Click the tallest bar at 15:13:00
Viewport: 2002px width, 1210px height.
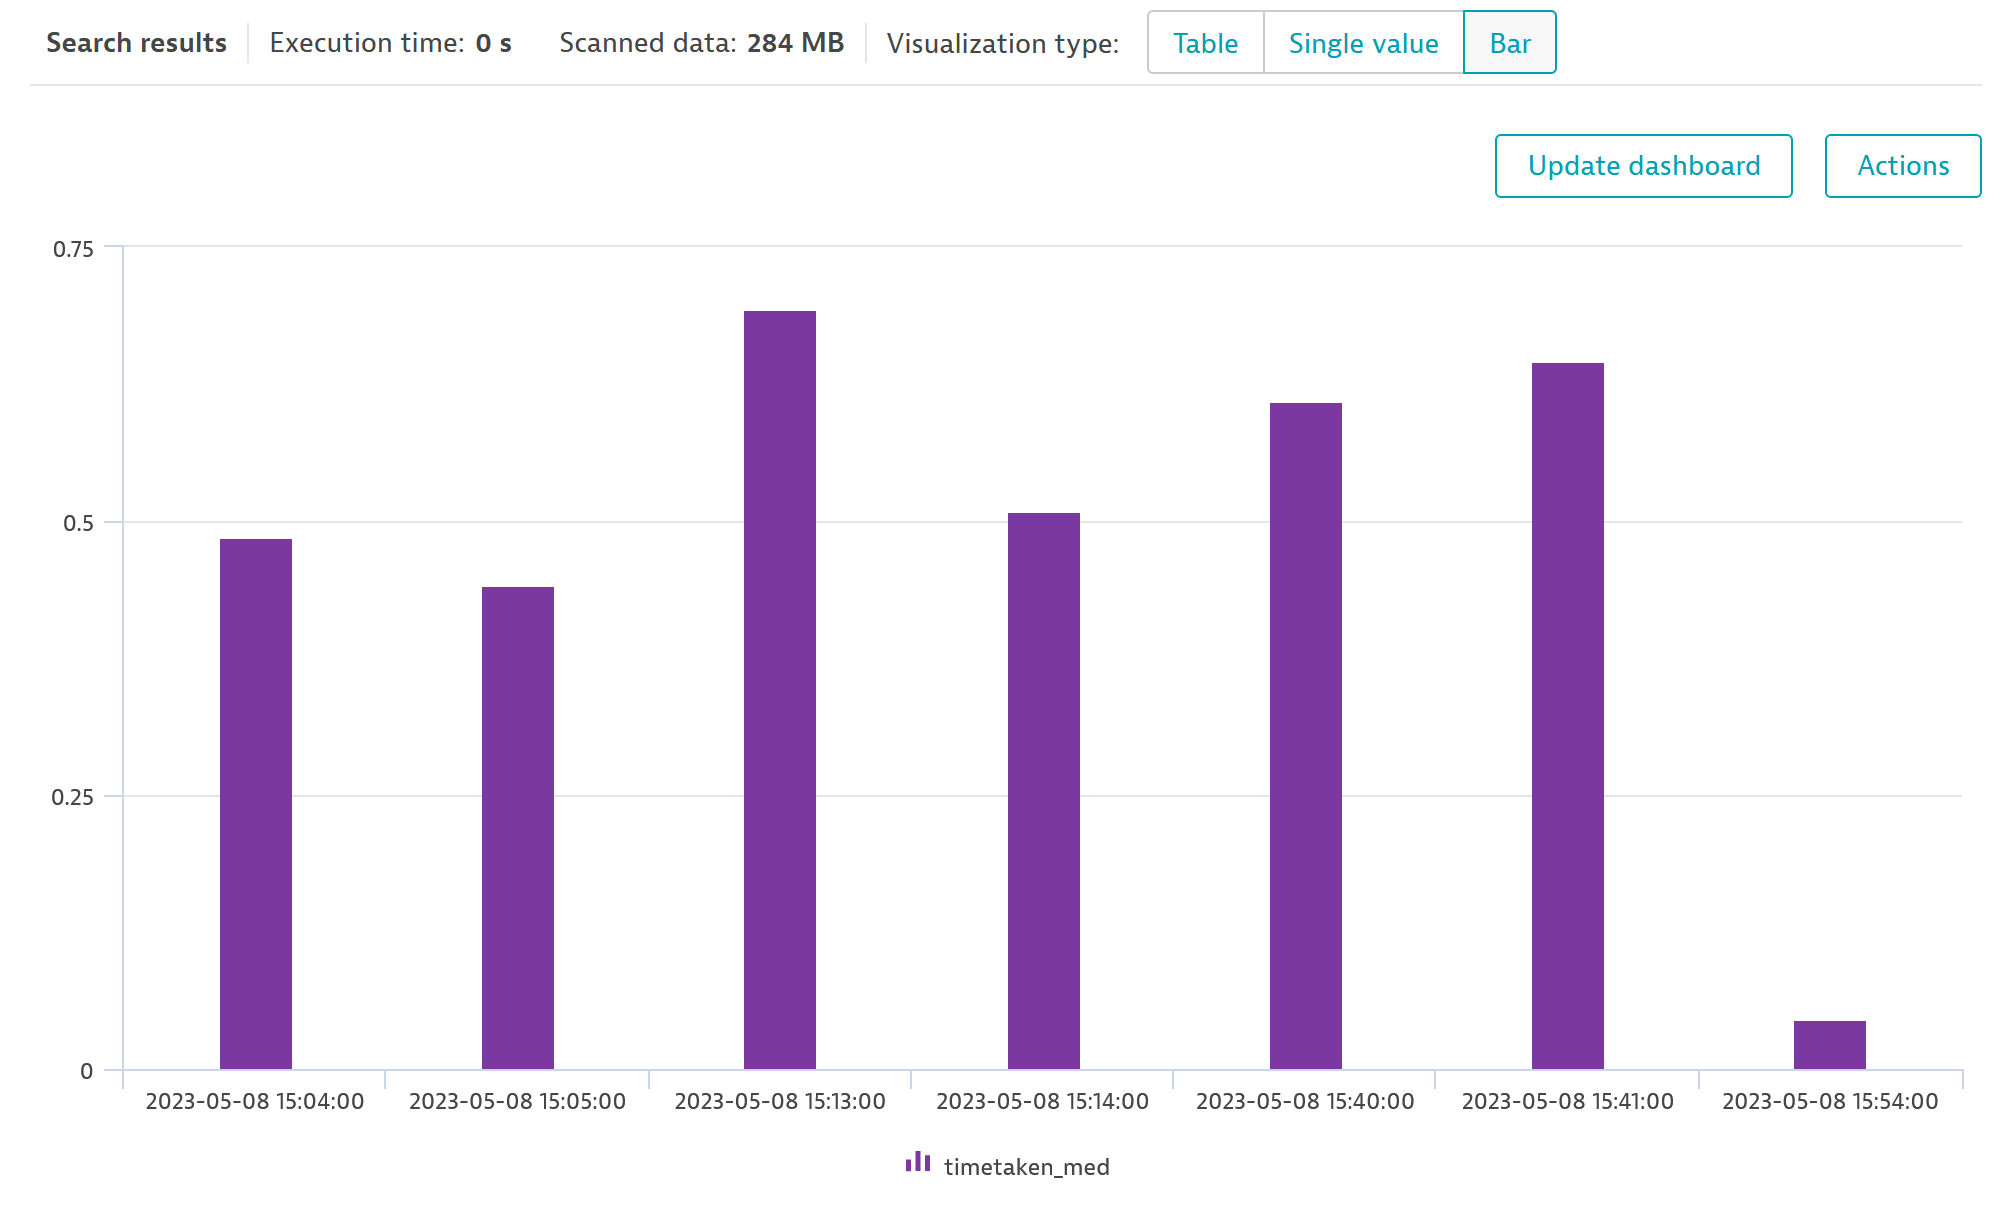(x=780, y=690)
